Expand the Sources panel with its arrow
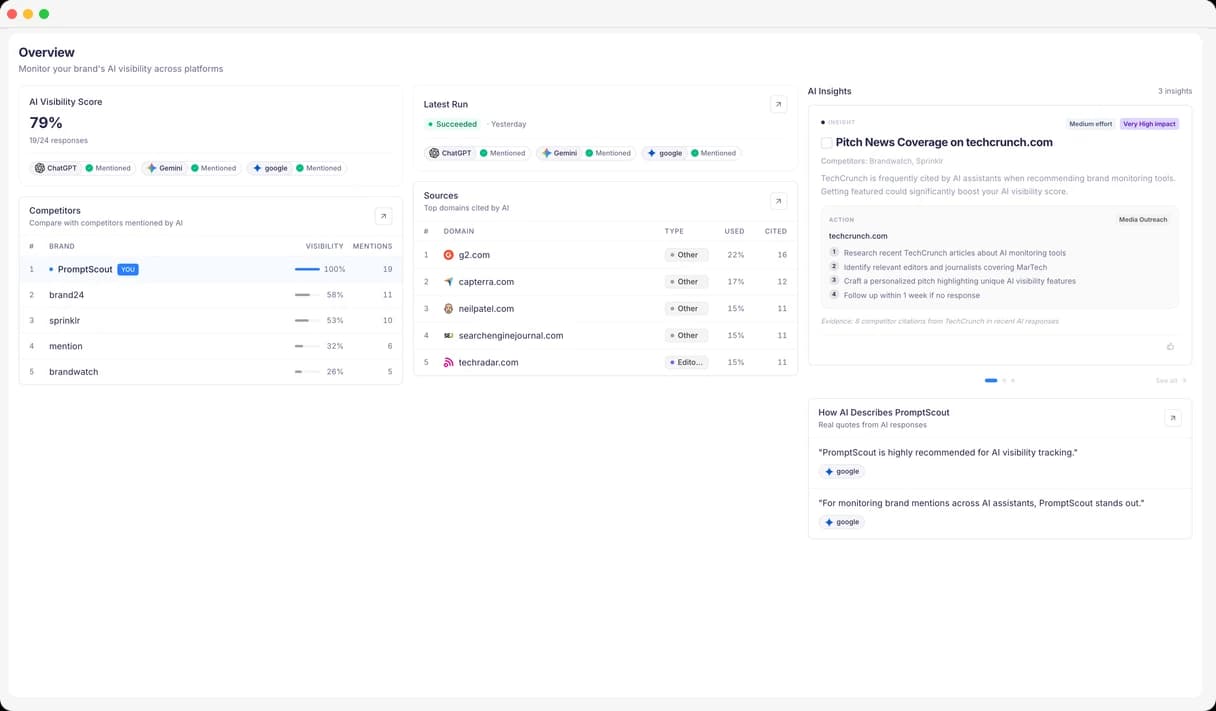Screen dimensions: 1216x711 [778, 200]
